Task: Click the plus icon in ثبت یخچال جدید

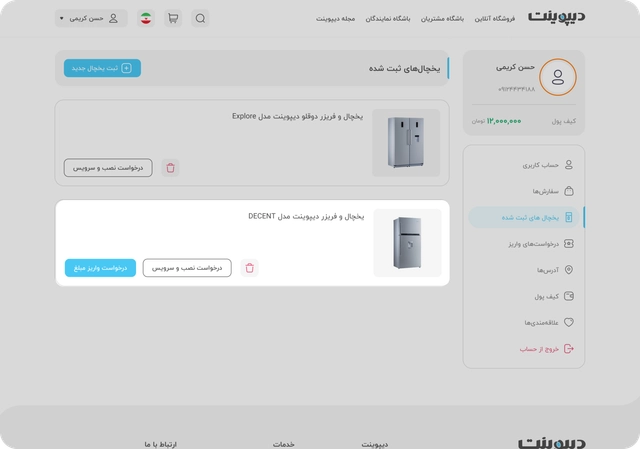Action: click(x=127, y=68)
